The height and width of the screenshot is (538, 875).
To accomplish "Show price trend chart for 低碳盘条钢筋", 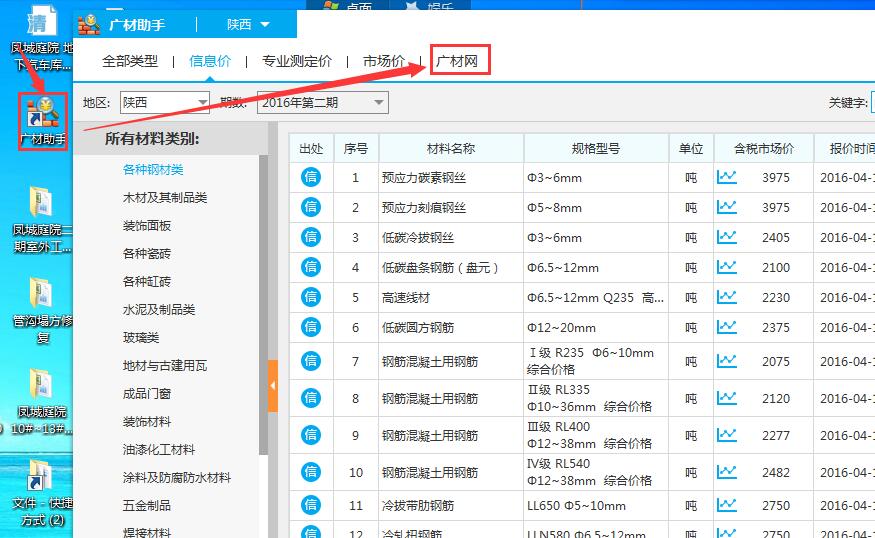I will pos(727,267).
